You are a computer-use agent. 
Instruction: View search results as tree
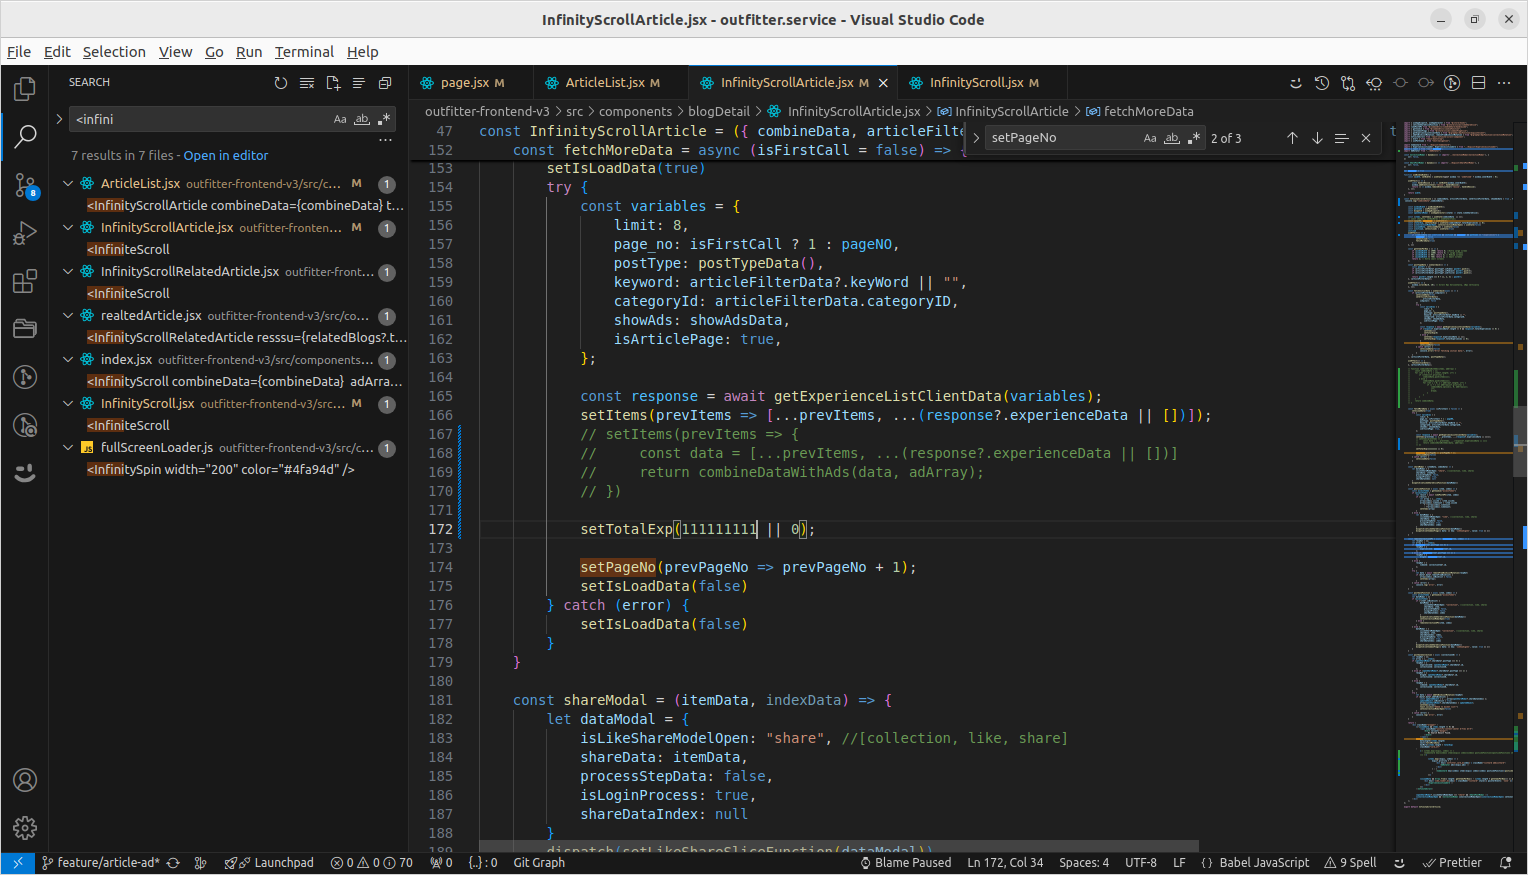359,83
